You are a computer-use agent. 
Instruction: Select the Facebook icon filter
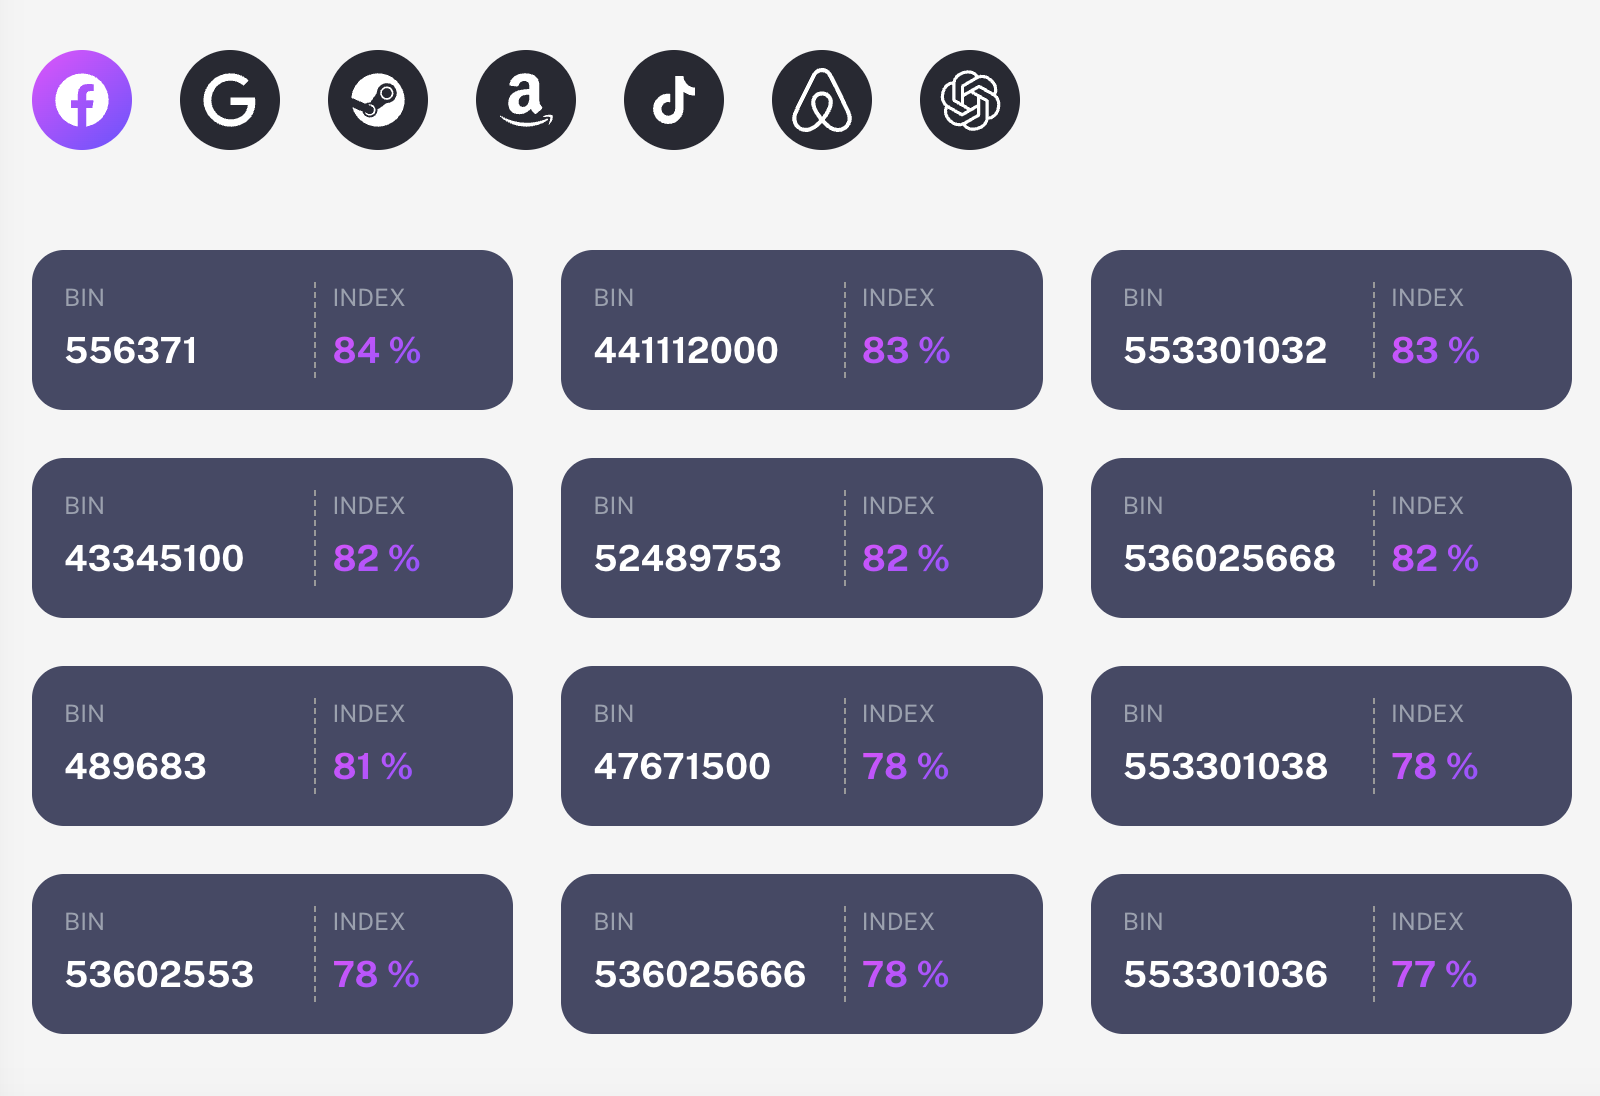pos(82,100)
